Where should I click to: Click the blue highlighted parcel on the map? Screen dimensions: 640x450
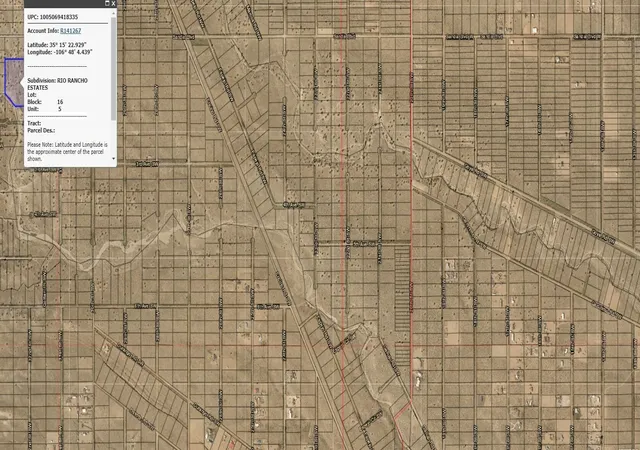(x=13, y=82)
